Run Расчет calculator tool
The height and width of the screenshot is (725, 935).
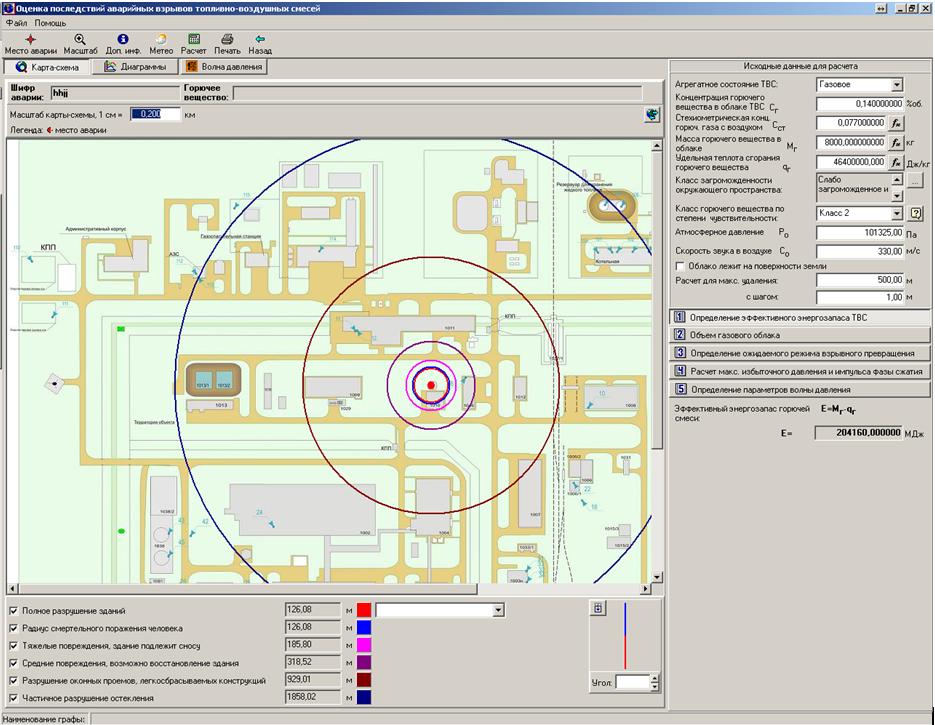[x=194, y=39]
